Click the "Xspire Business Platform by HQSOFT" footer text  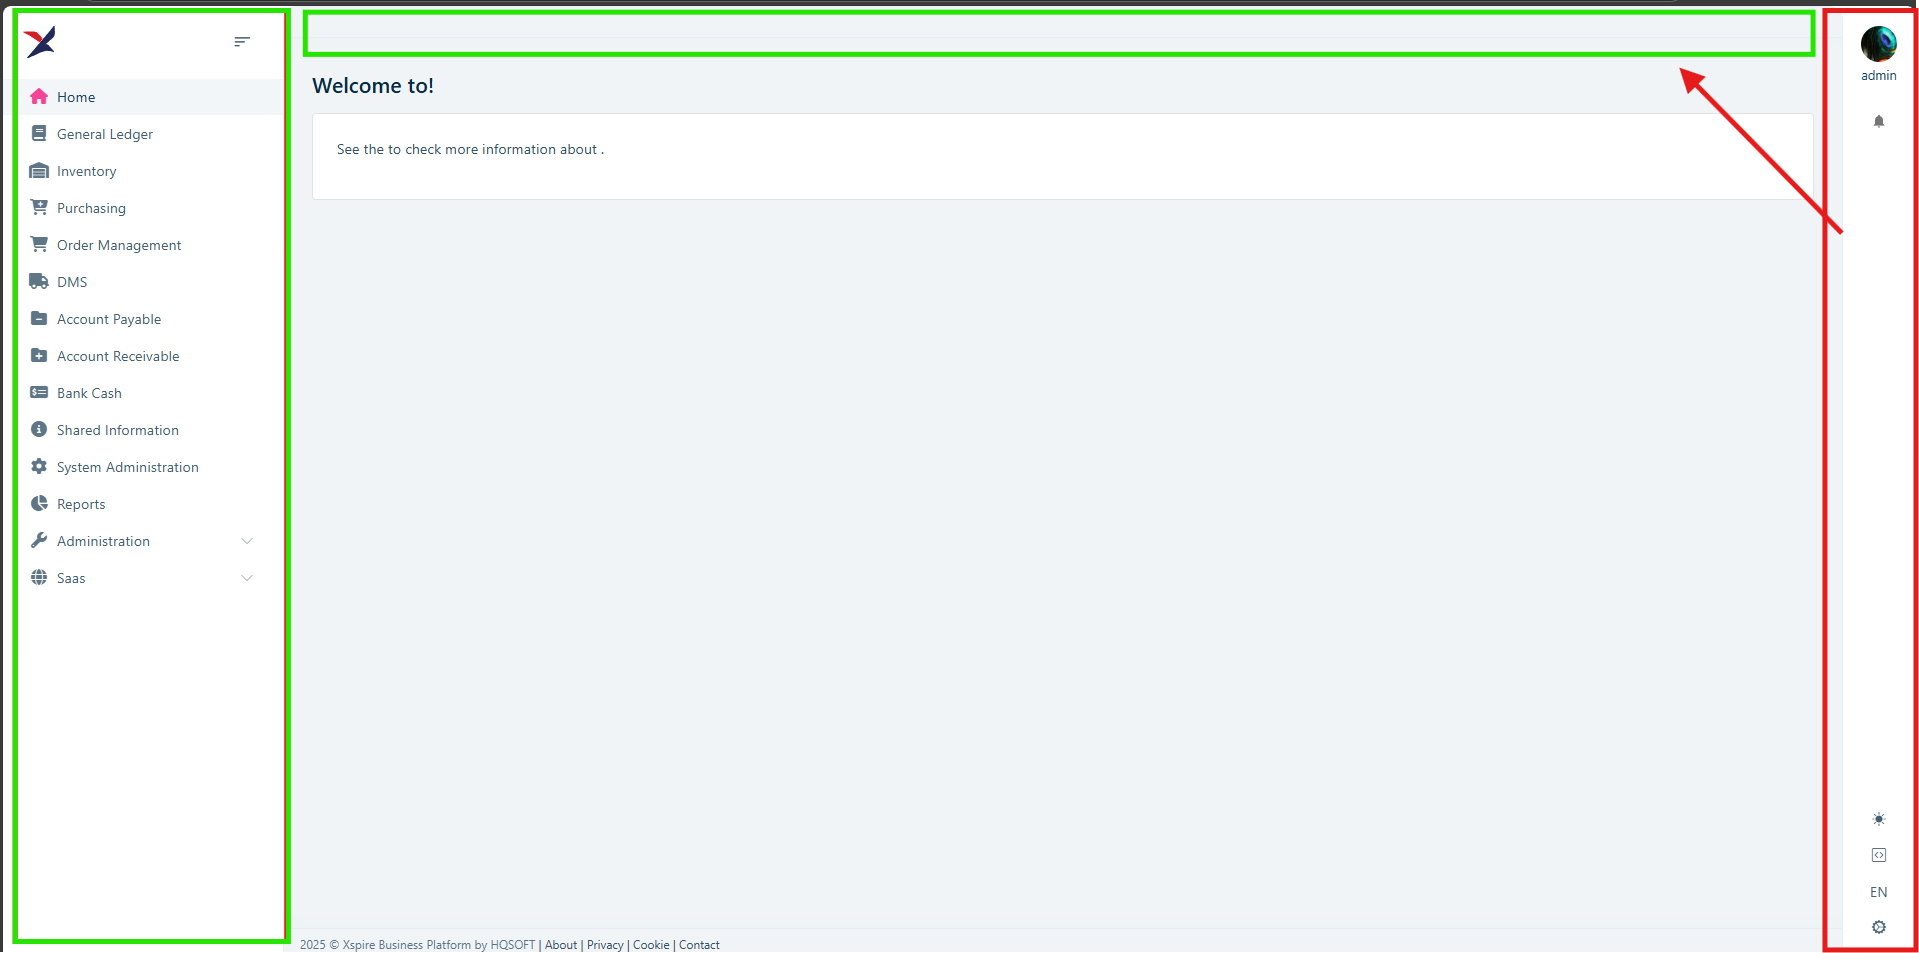pyautogui.click(x=439, y=945)
